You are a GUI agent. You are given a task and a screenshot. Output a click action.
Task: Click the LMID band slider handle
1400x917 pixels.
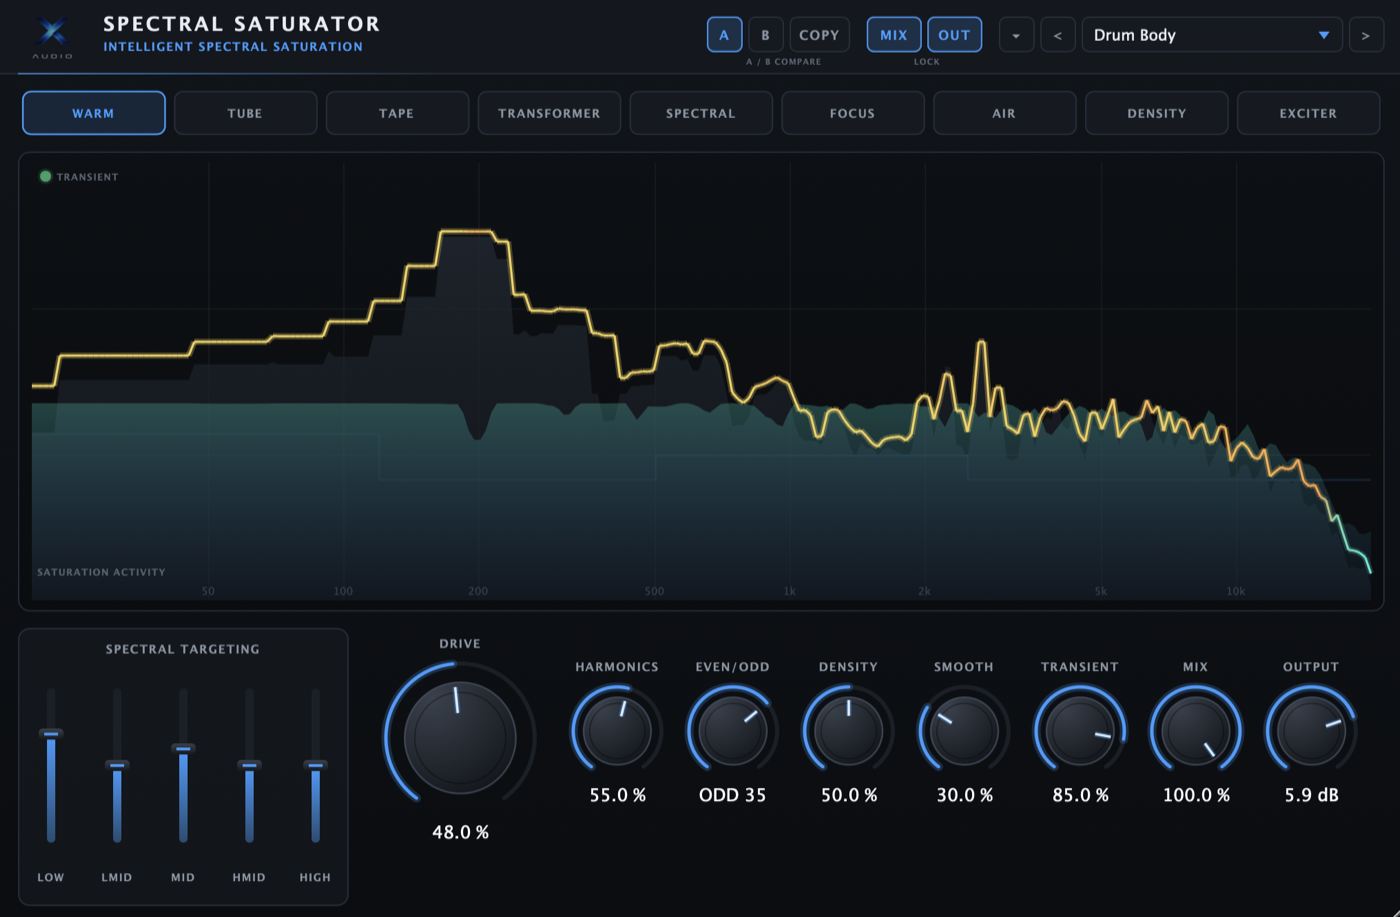(x=117, y=765)
